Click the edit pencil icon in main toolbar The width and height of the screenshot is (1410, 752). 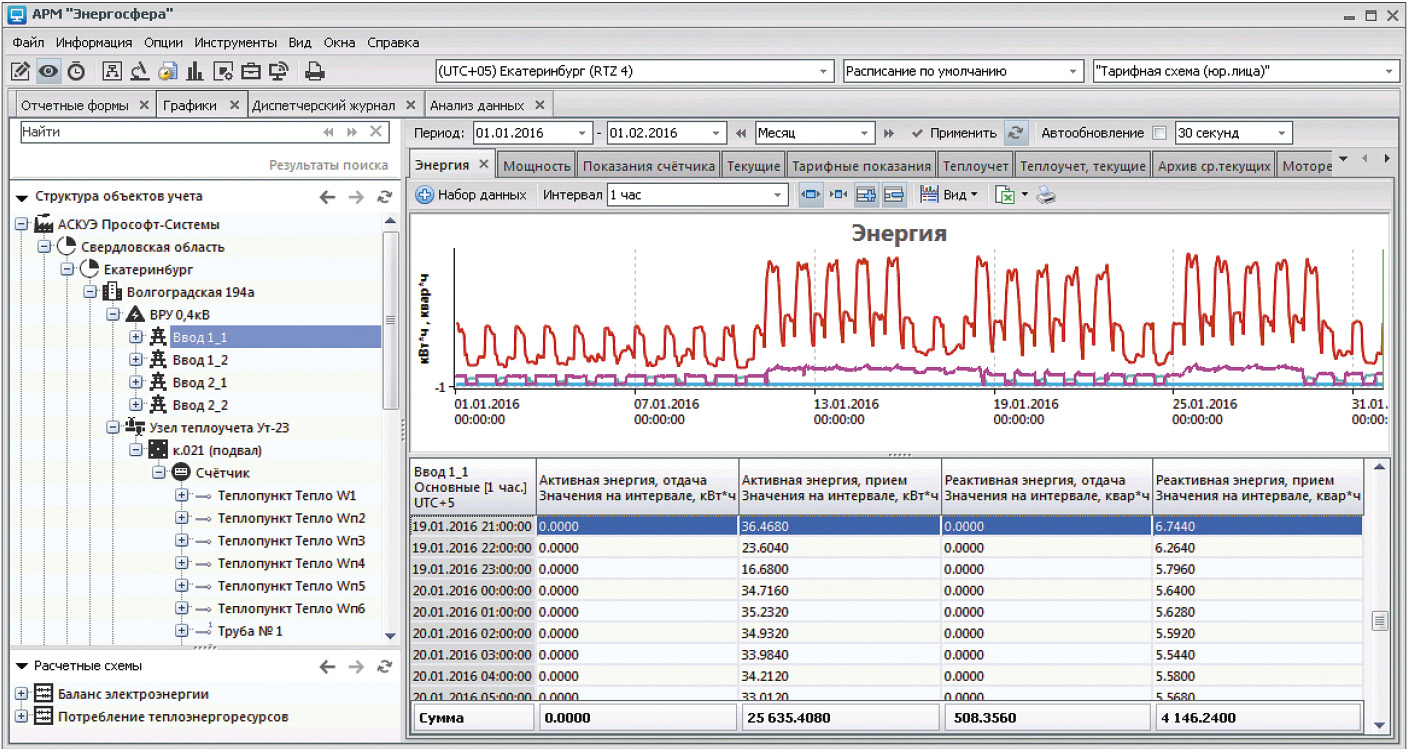(20, 71)
